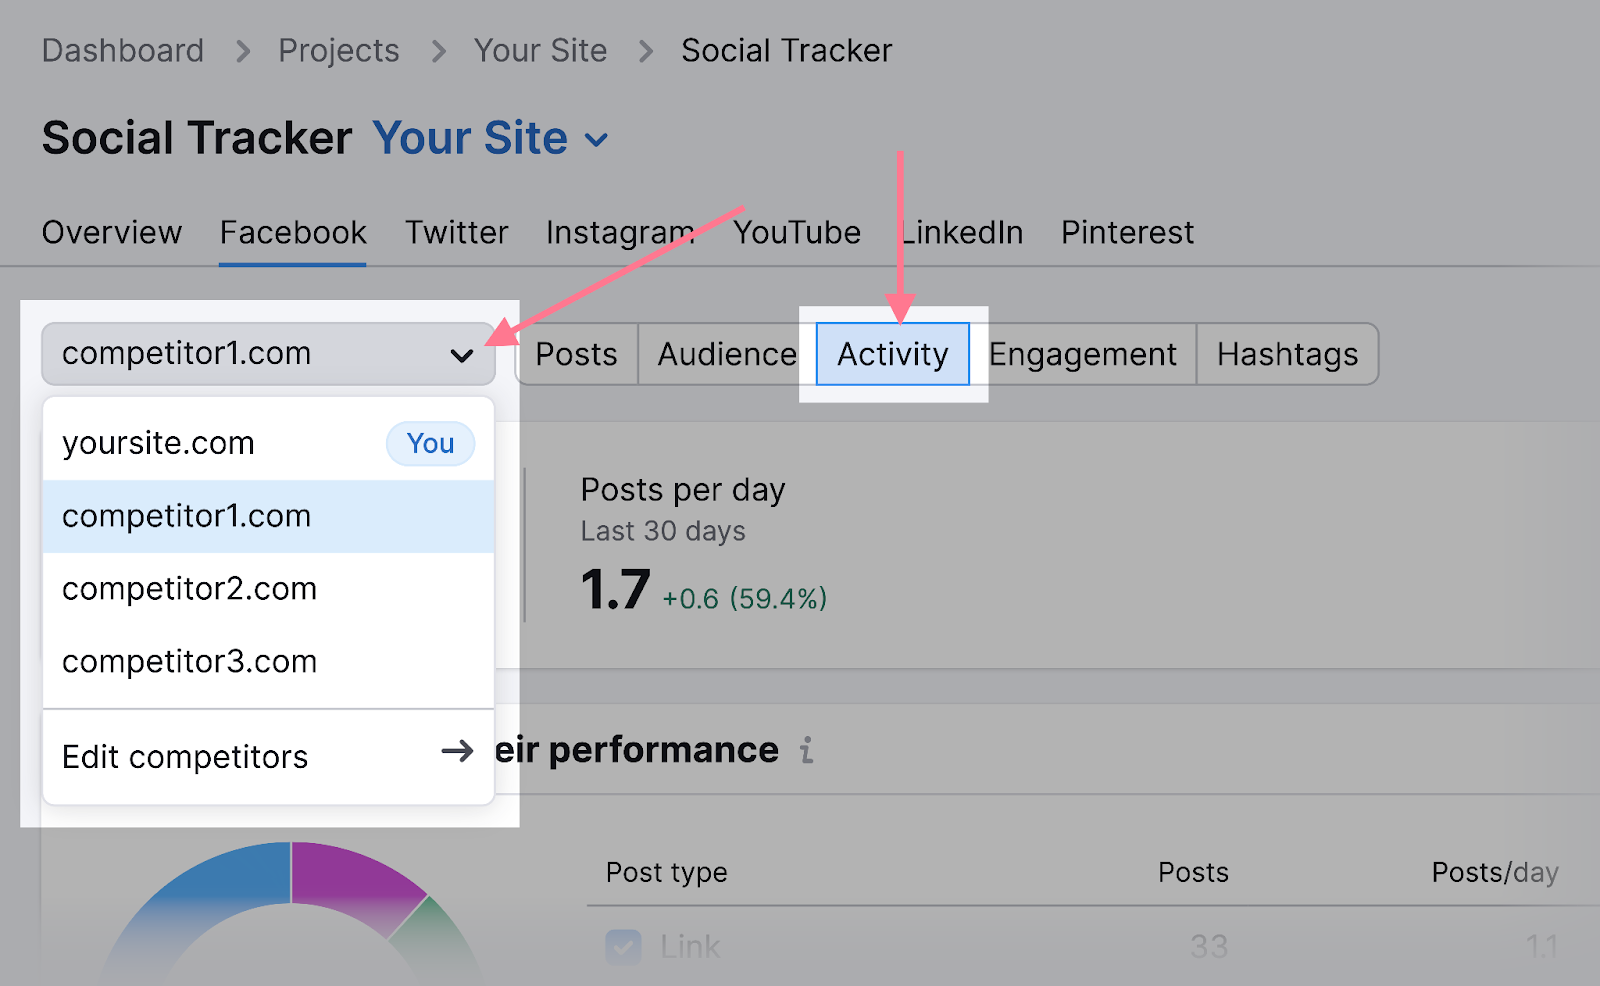The height and width of the screenshot is (986, 1600).
Task: Show the Hashtags report
Action: (1287, 354)
